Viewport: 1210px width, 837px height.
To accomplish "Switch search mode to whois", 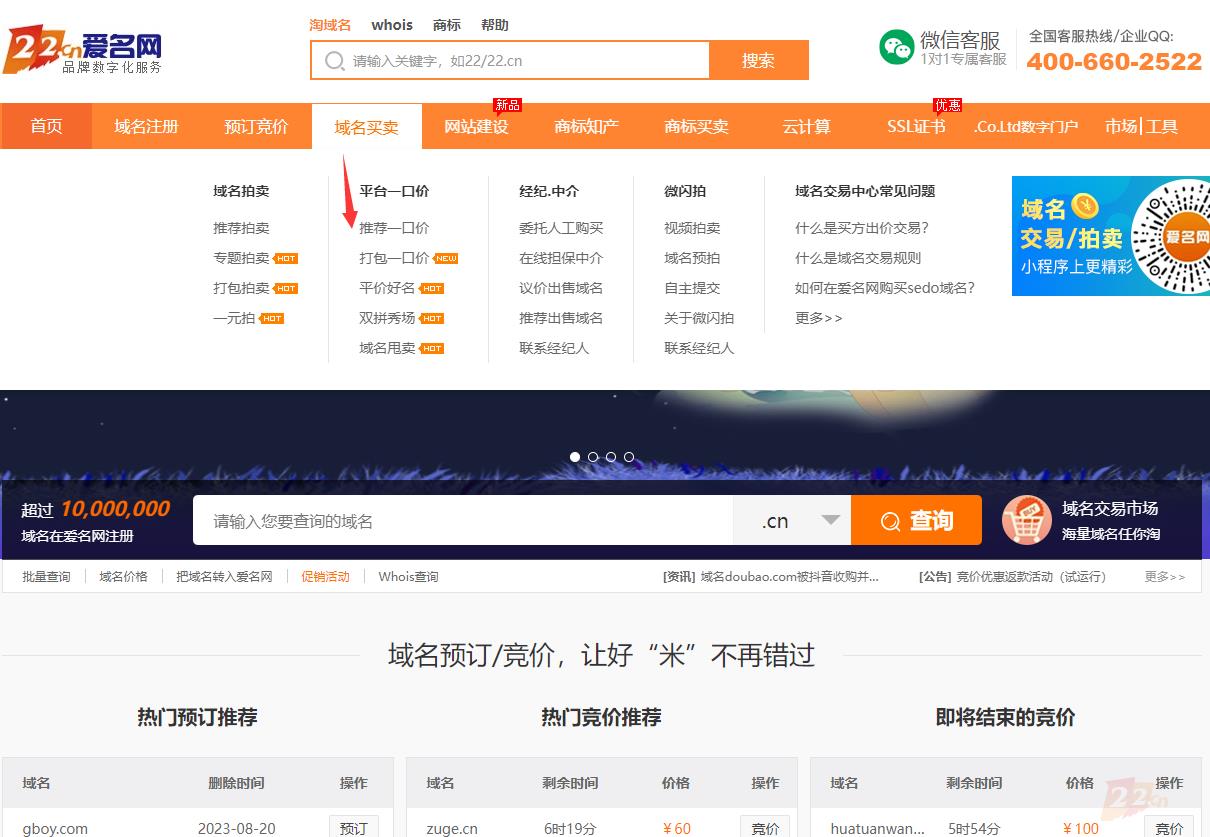I will point(392,25).
